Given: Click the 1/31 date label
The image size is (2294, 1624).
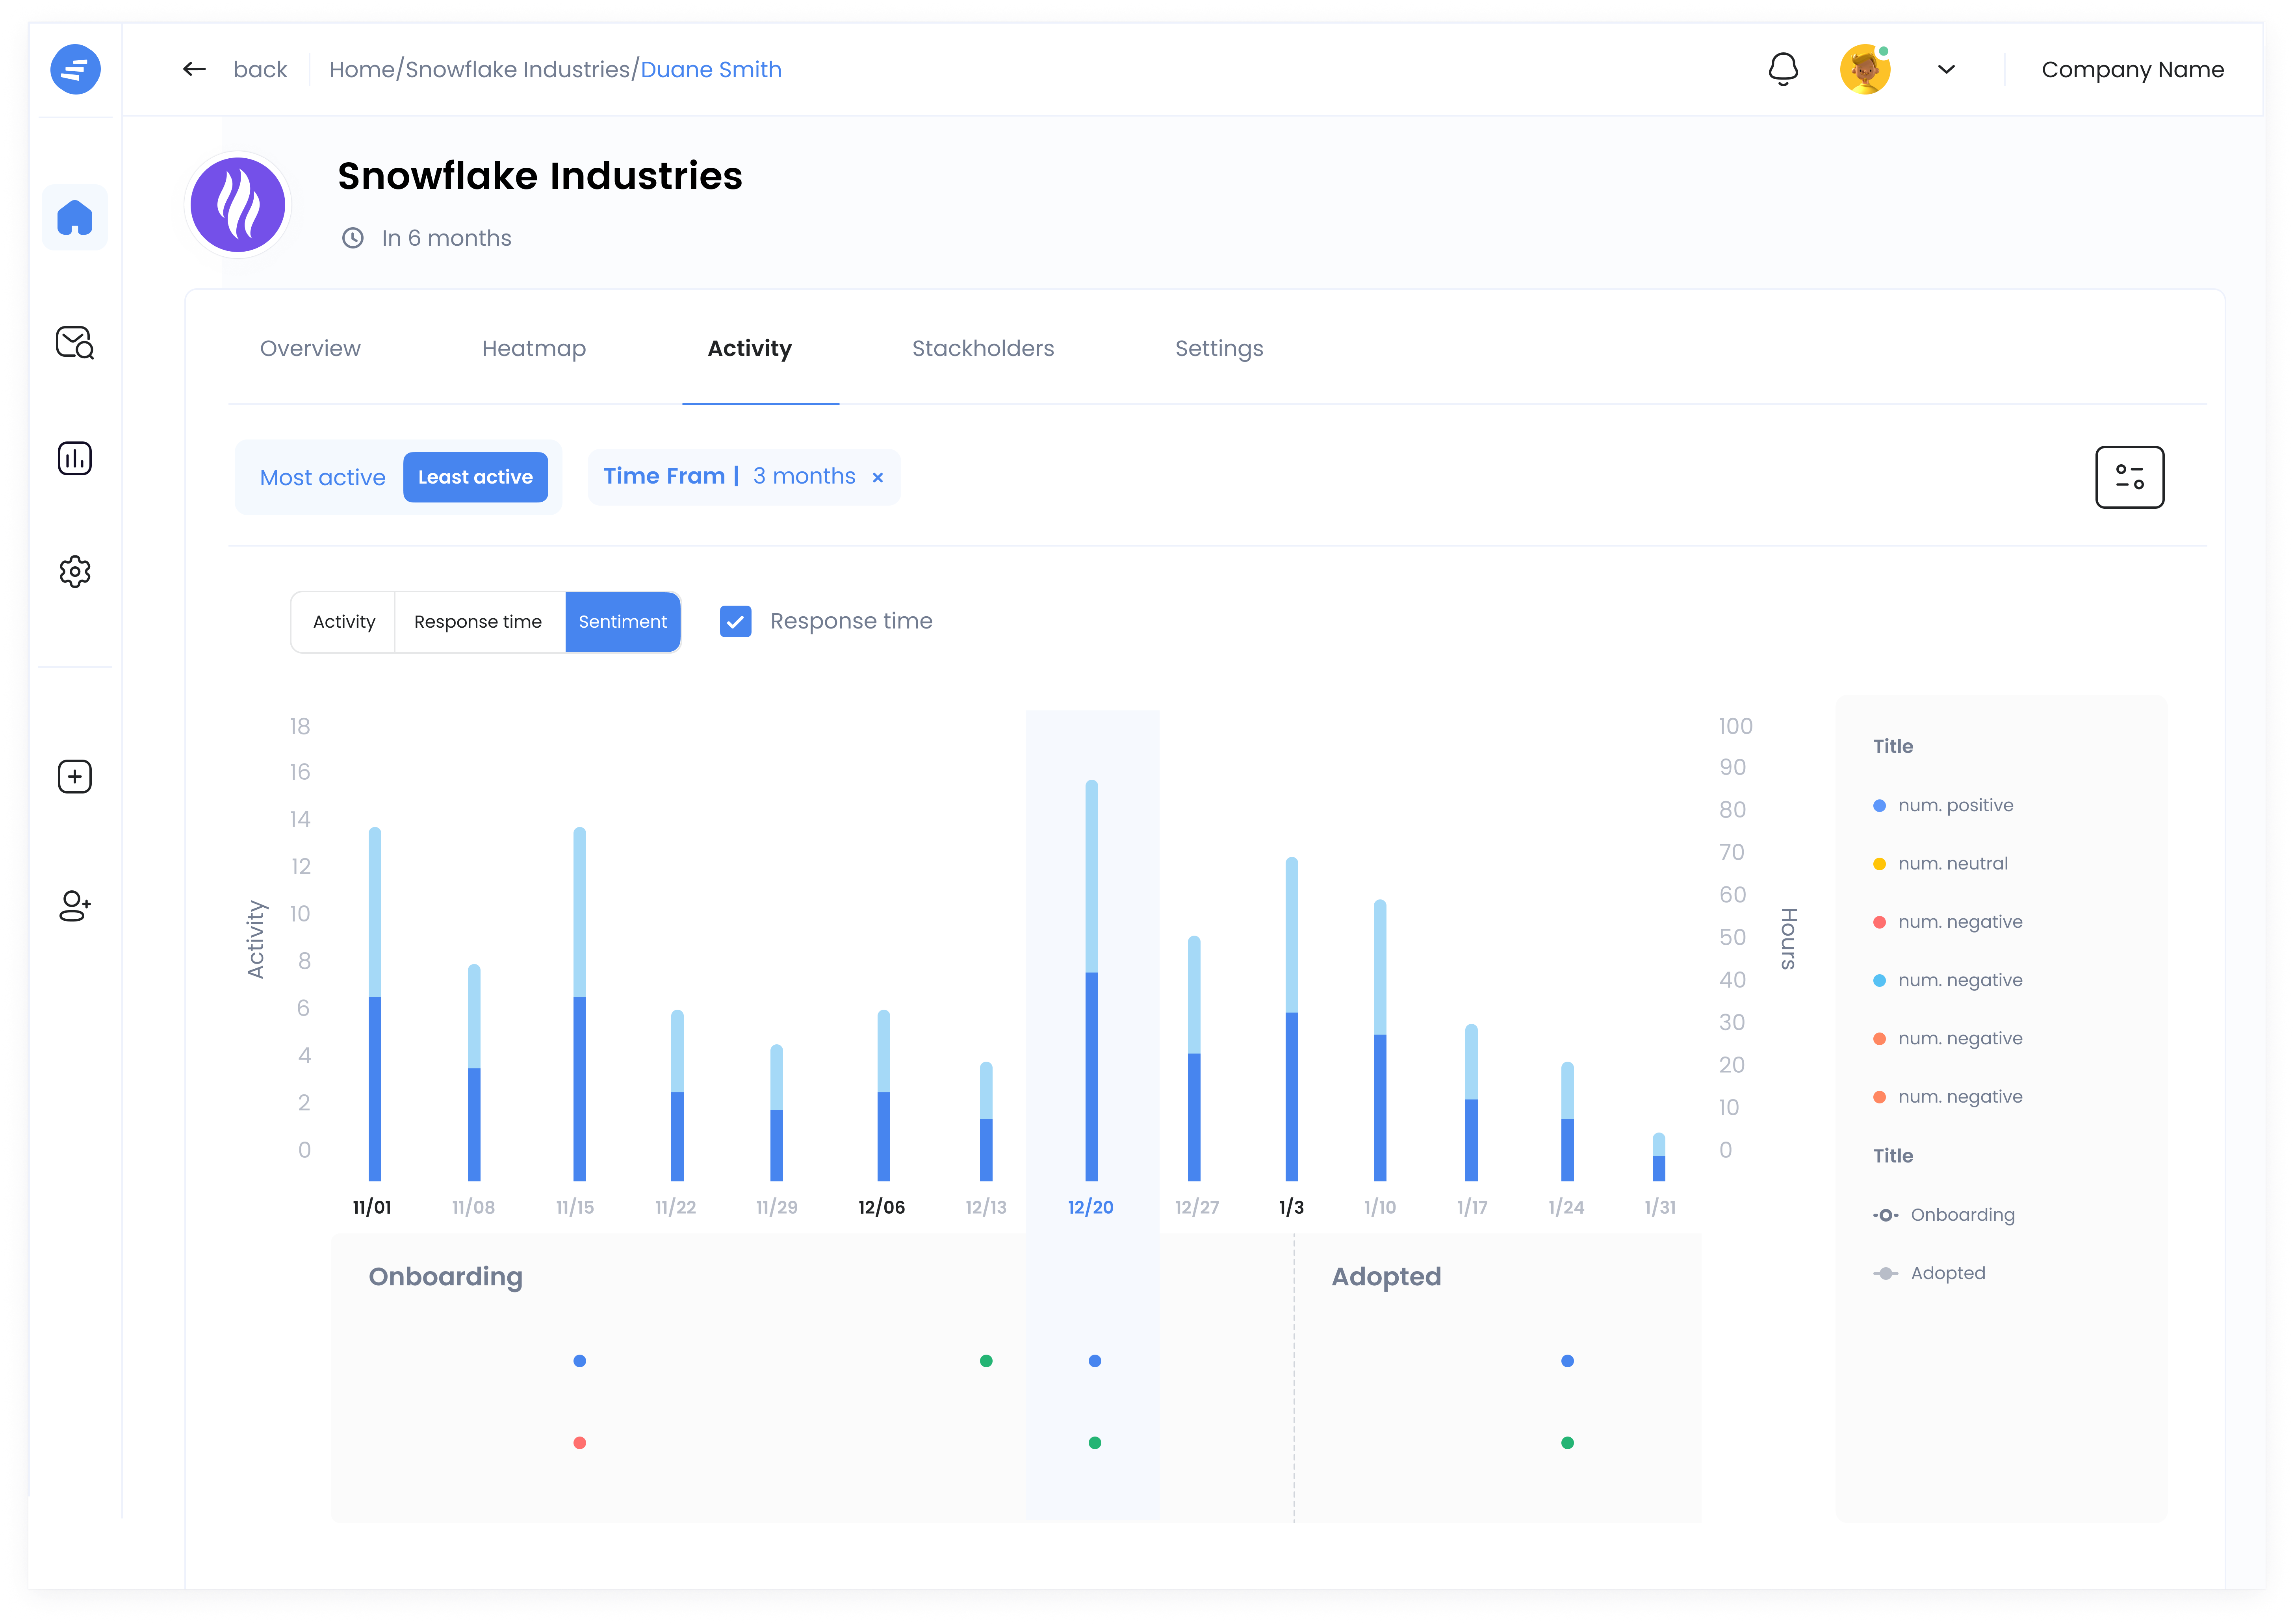Looking at the screenshot, I should point(1660,1208).
